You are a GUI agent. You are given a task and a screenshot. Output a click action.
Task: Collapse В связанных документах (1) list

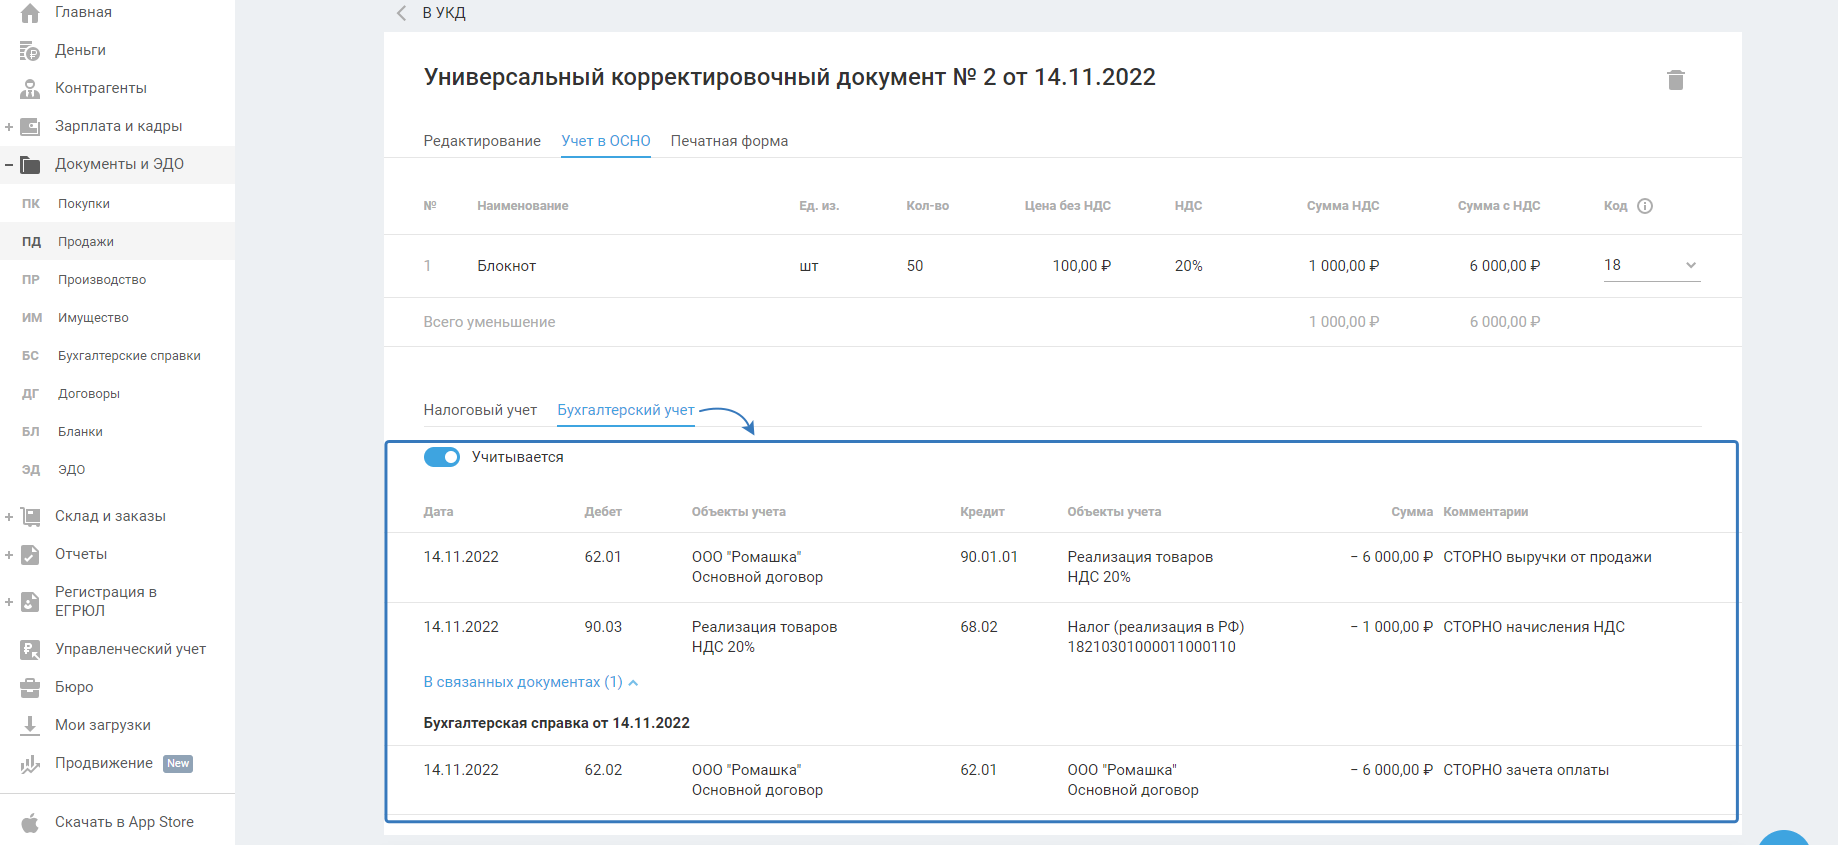pos(531,682)
